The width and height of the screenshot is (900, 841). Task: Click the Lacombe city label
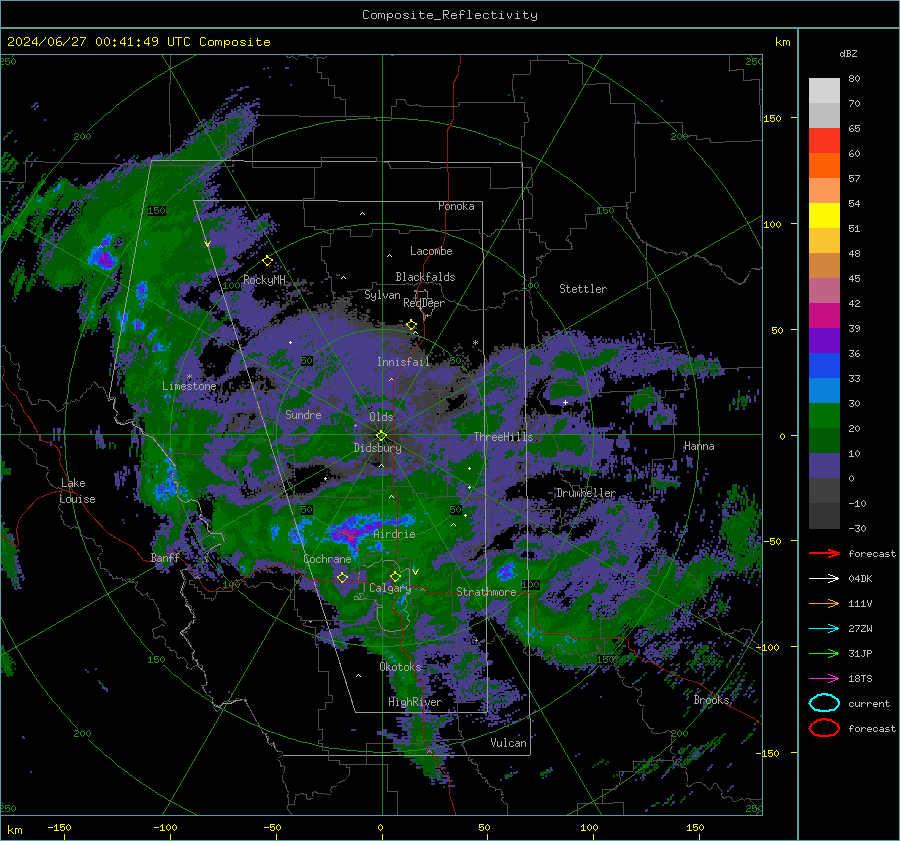pyautogui.click(x=431, y=251)
